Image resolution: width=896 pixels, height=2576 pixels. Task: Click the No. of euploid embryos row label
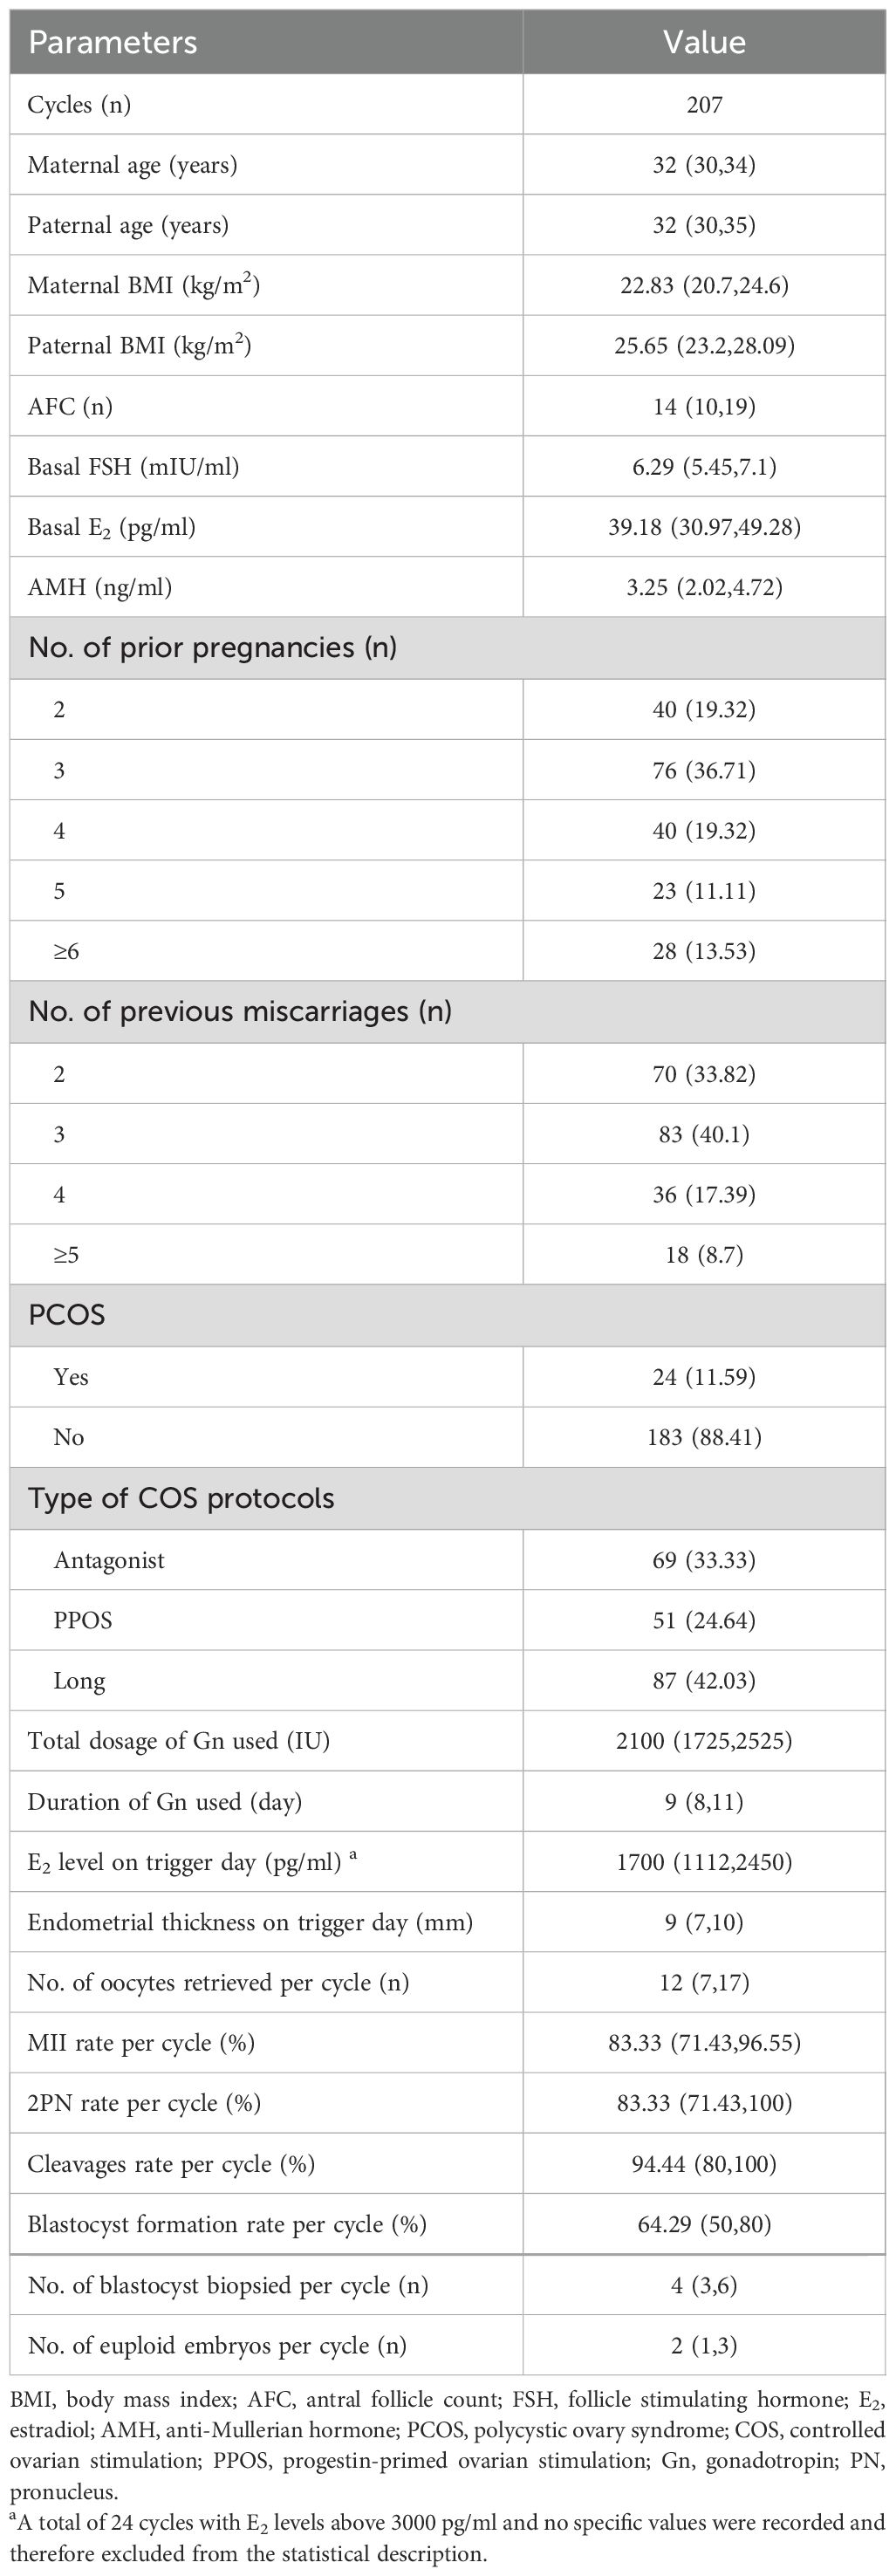(217, 2345)
